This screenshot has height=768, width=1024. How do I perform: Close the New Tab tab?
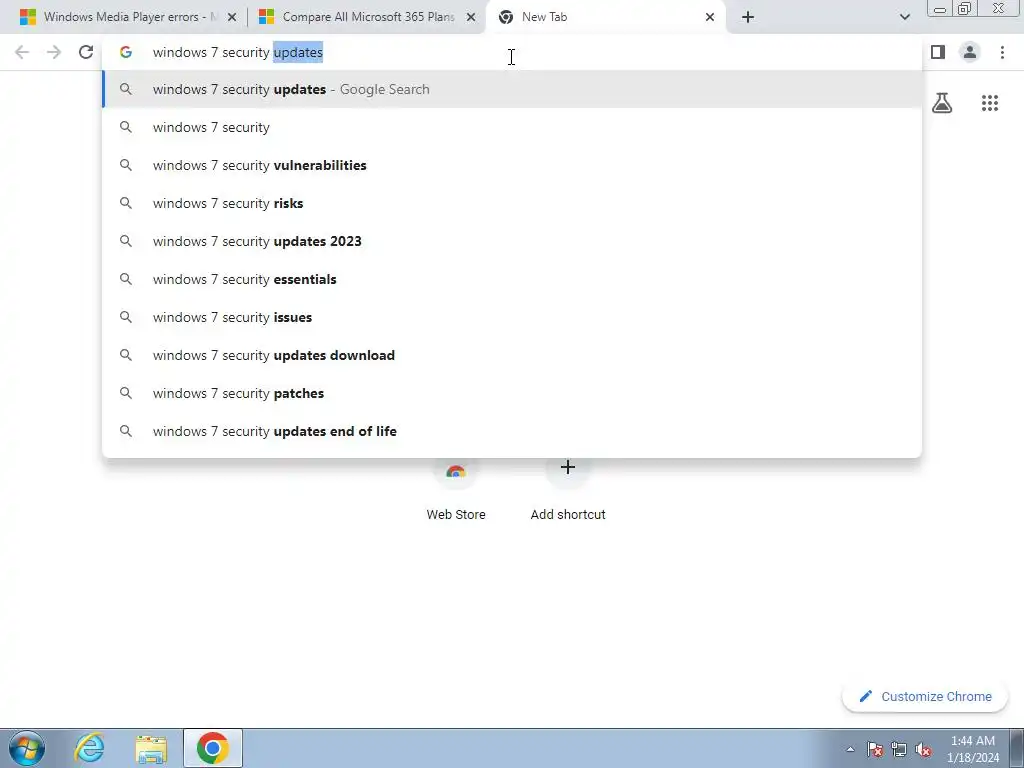[x=710, y=17]
